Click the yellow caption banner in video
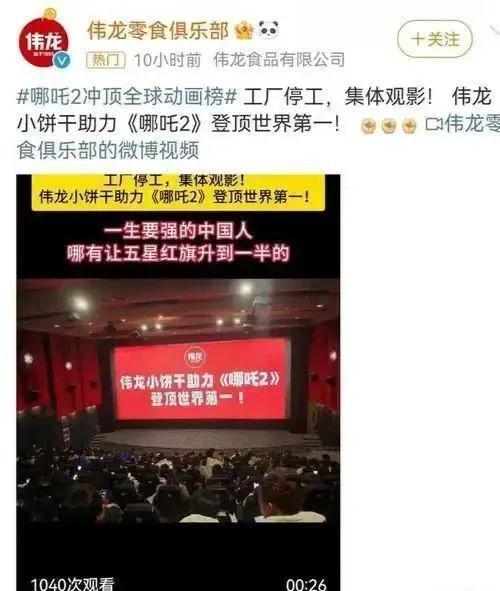Viewport: 500px width, 591px height. [x=178, y=191]
